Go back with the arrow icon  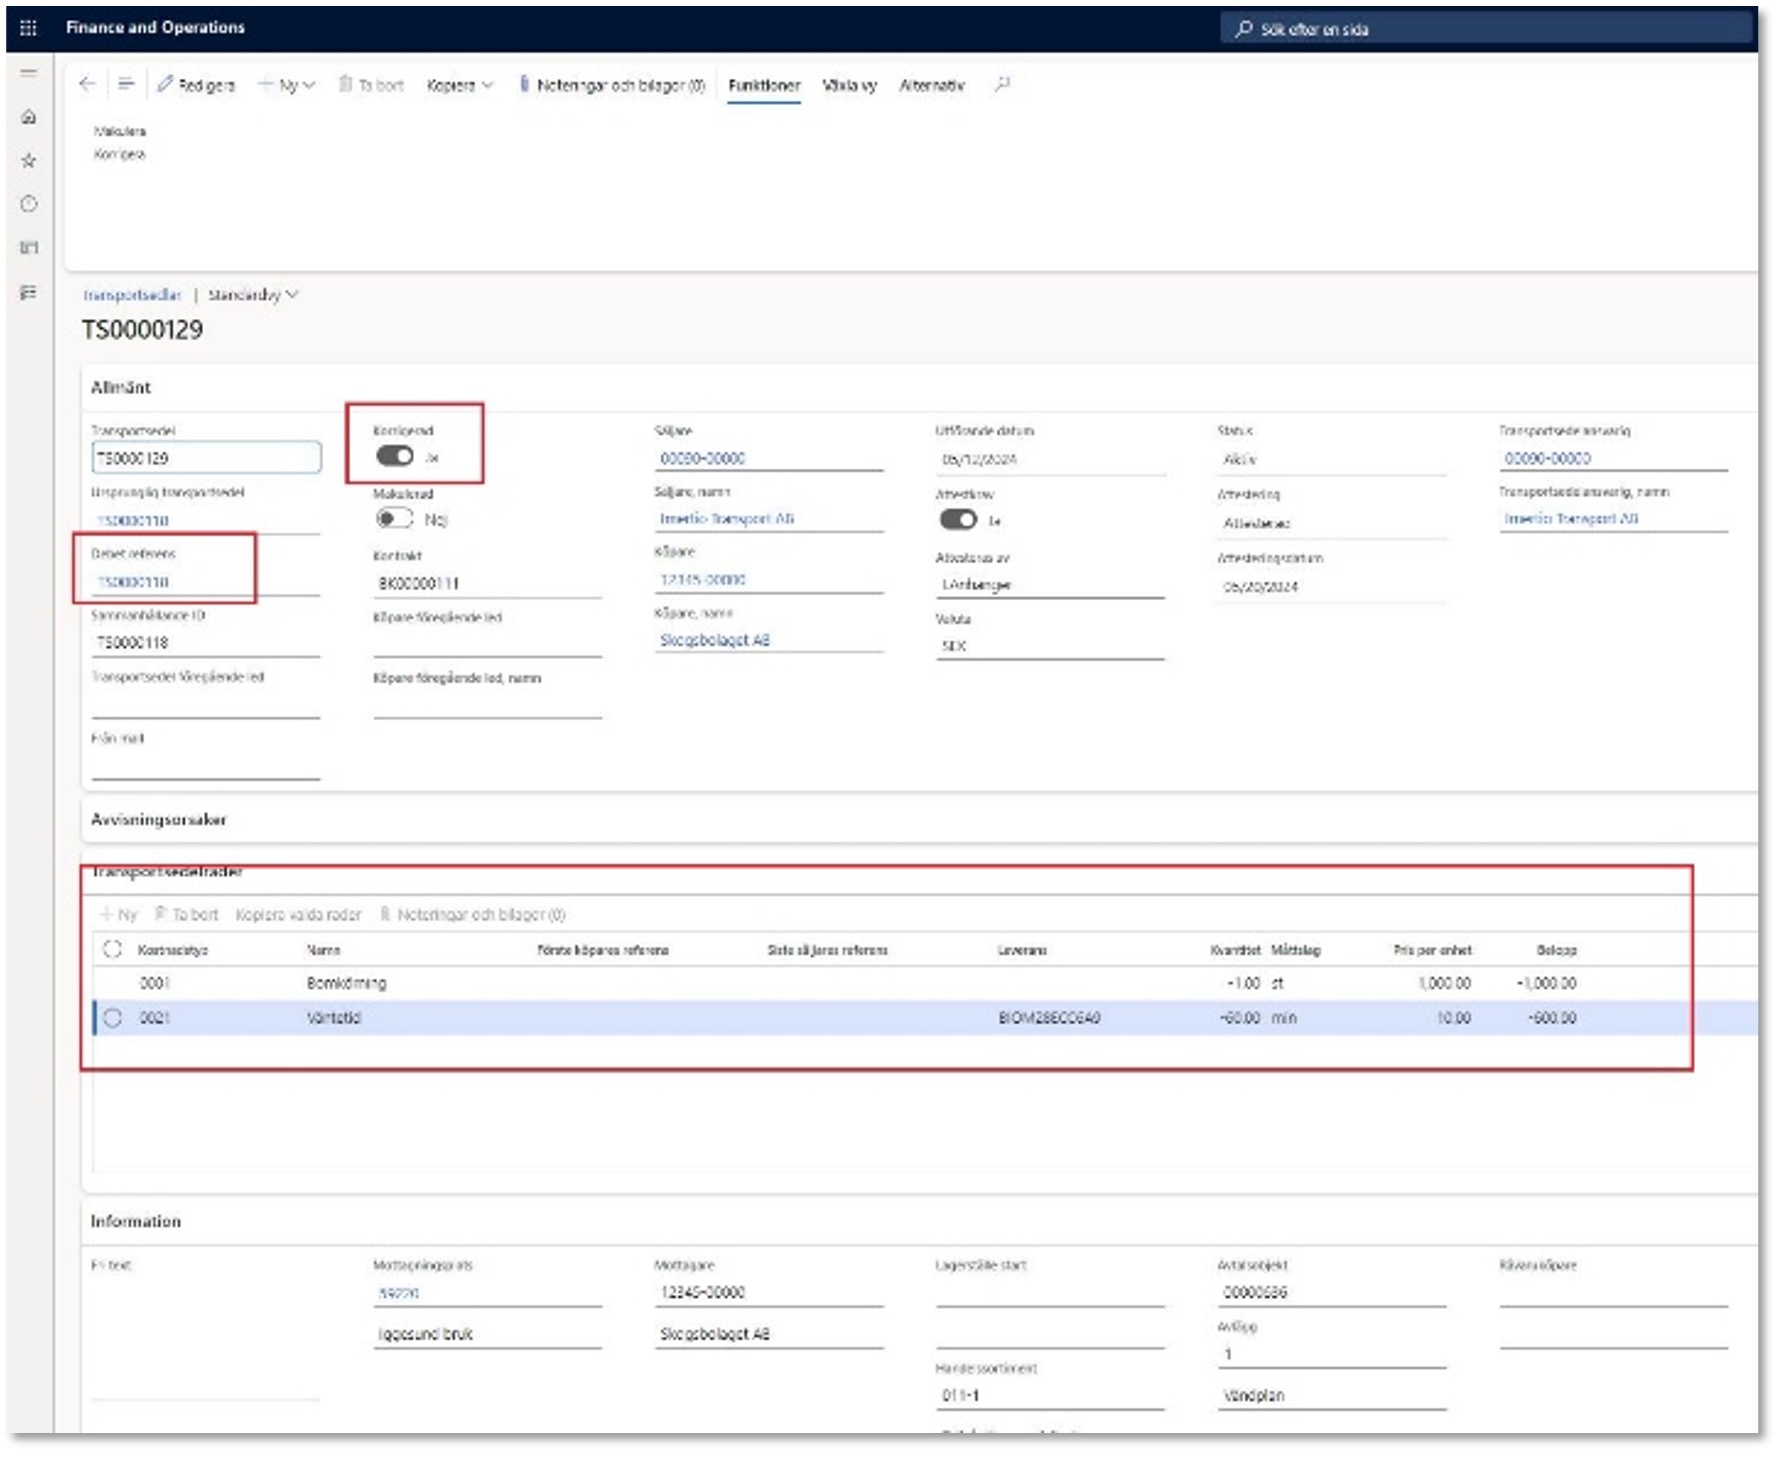click(87, 85)
